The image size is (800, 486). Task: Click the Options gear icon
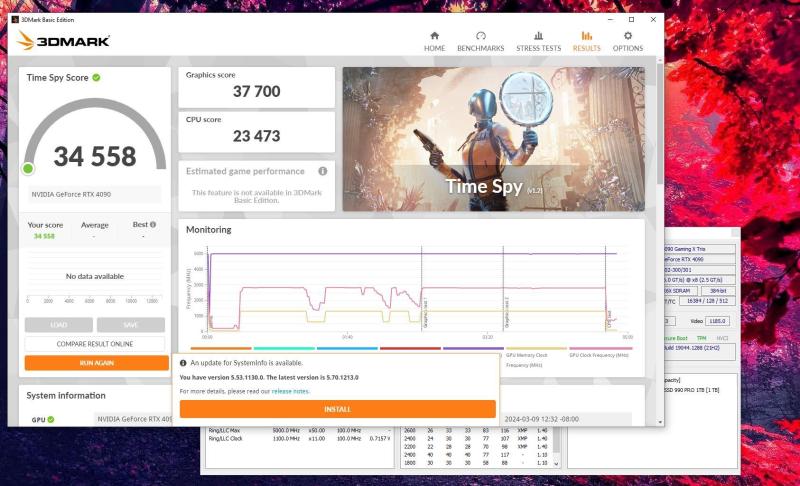628,36
